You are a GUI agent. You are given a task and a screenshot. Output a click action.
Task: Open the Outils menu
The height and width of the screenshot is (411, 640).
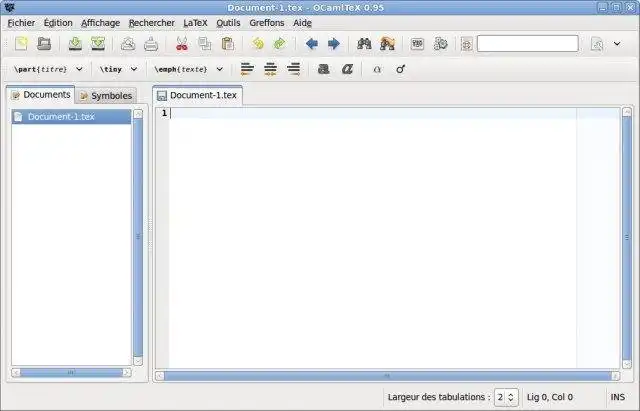coord(228,23)
